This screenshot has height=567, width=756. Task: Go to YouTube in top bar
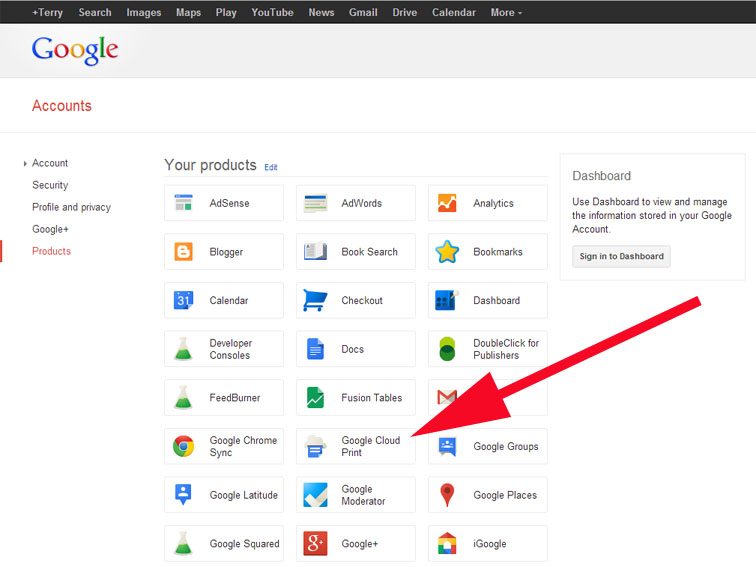point(272,13)
